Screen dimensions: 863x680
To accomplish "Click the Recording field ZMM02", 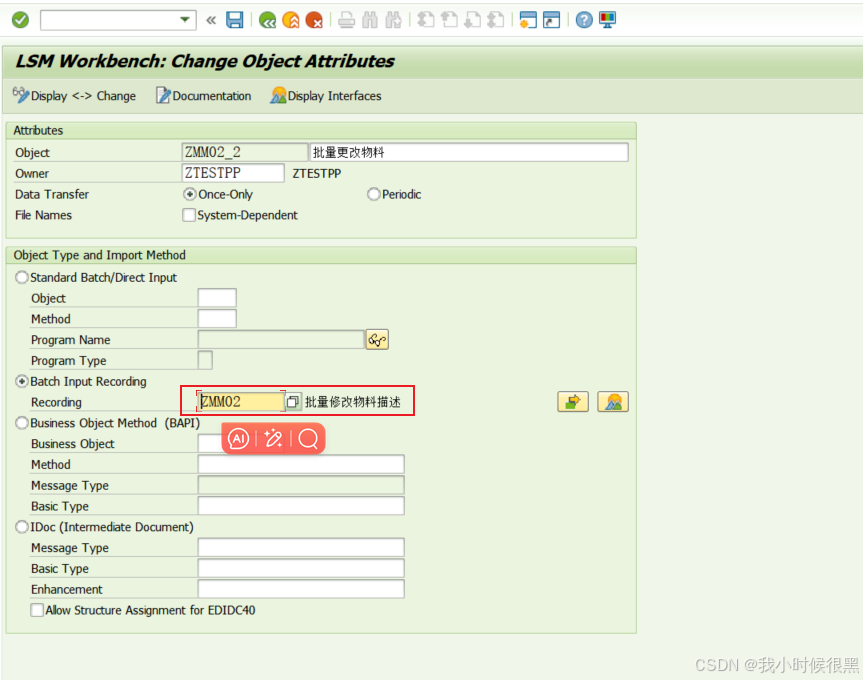I will coord(241,402).
